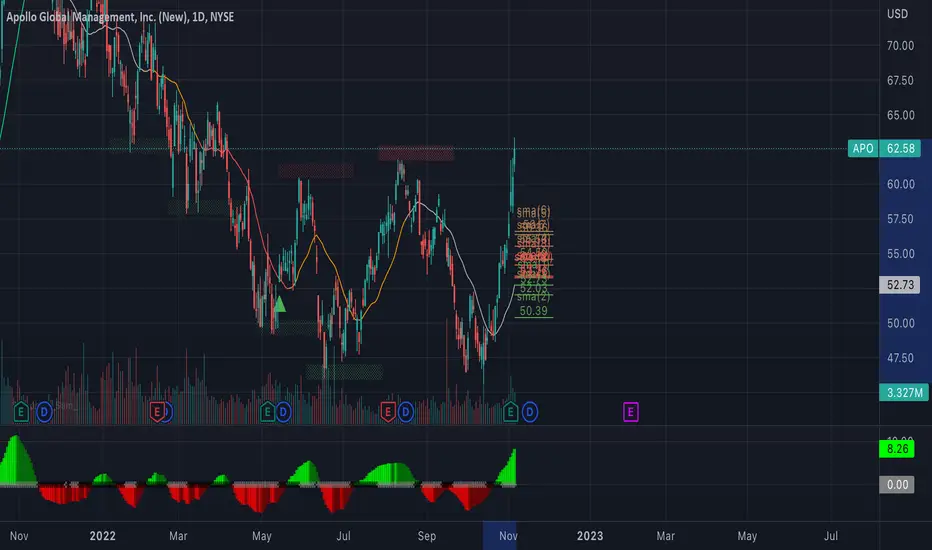Click the green up-triangle signal marker near May
932x550 pixels.
(x=279, y=304)
